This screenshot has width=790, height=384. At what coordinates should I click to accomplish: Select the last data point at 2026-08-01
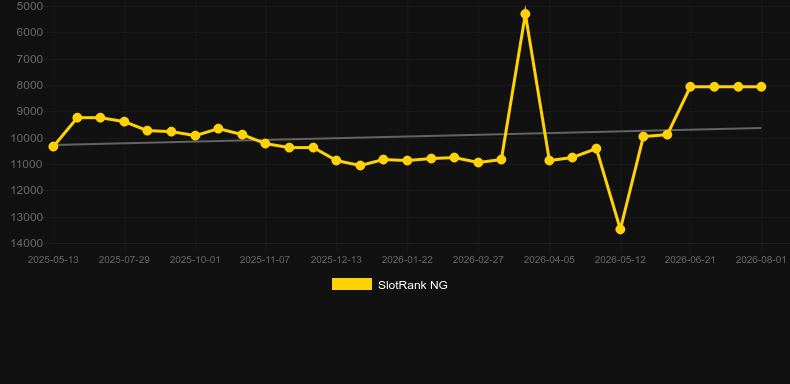click(x=761, y=87)
